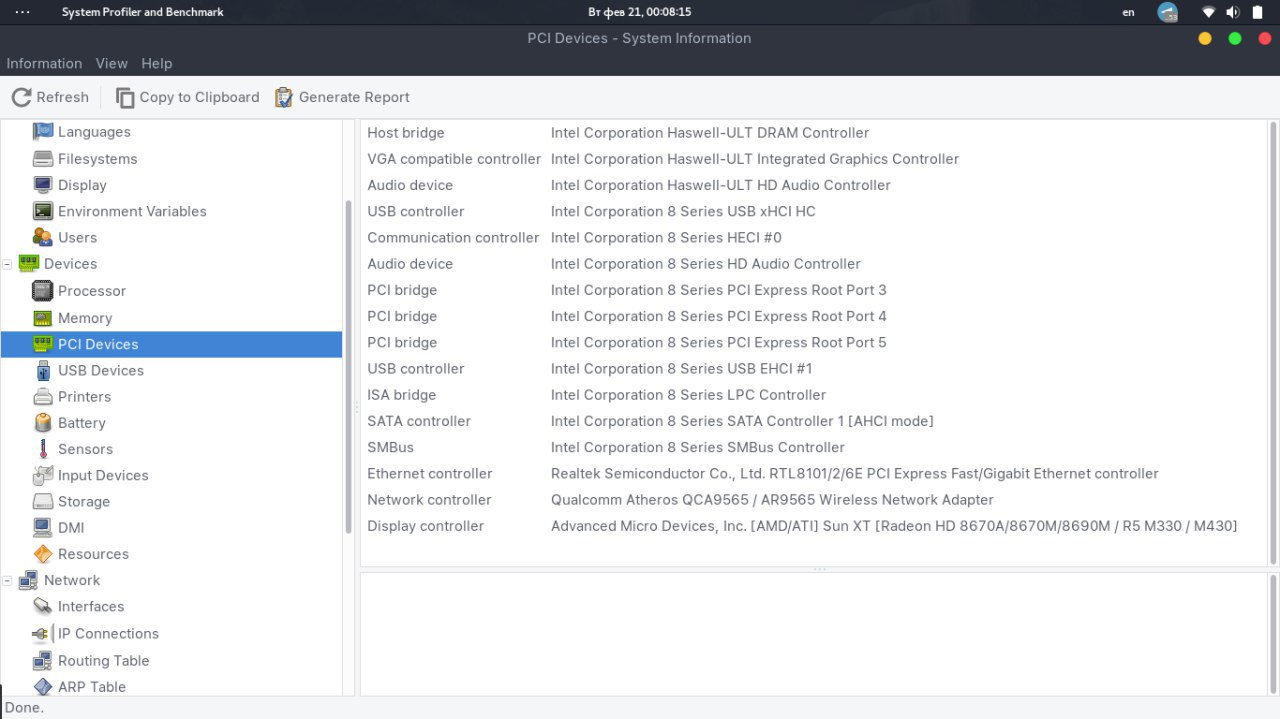Open the Battery icon entry
This screenshot has height=719, width=1280.
click(42, 423)
